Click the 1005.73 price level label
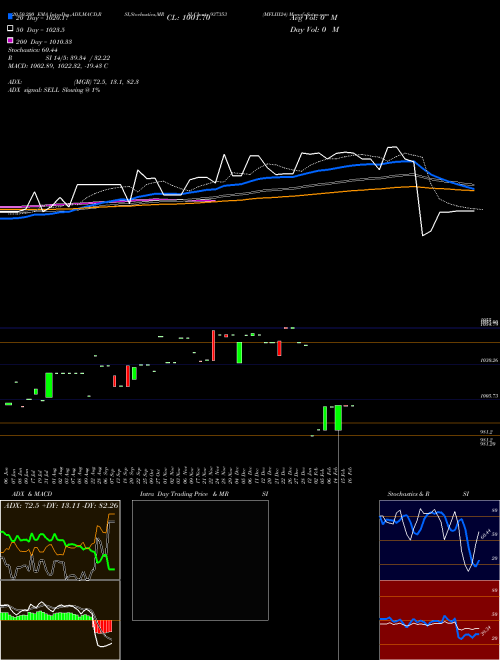 tap(489, 396)
